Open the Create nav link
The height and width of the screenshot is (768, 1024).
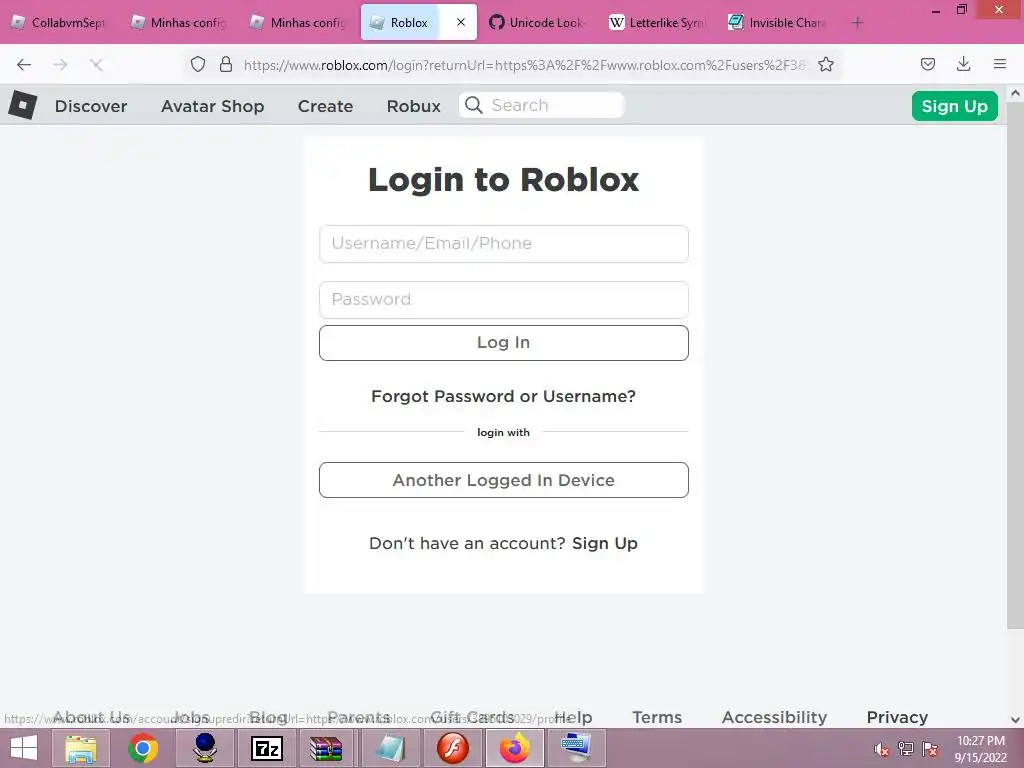325,106
